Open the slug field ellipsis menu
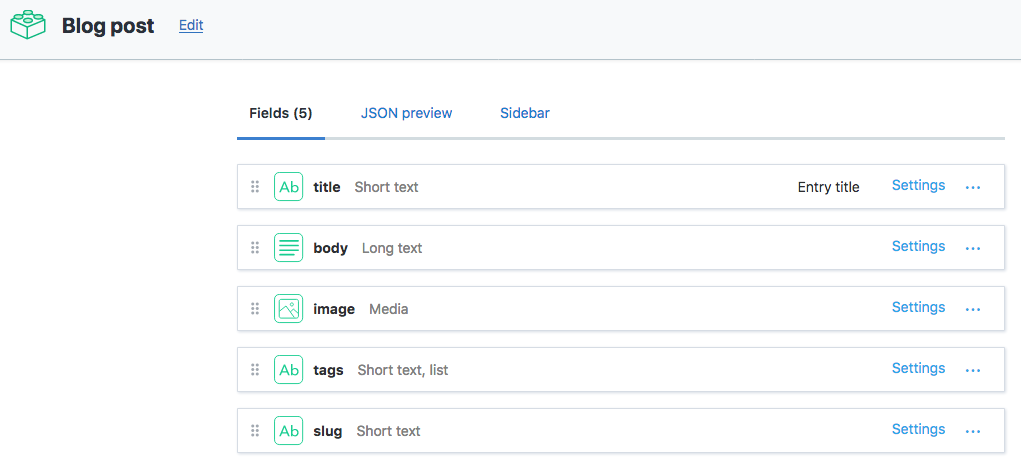Image resolution: width=1021 pixels, height=469 pixels. coord(973,431)
